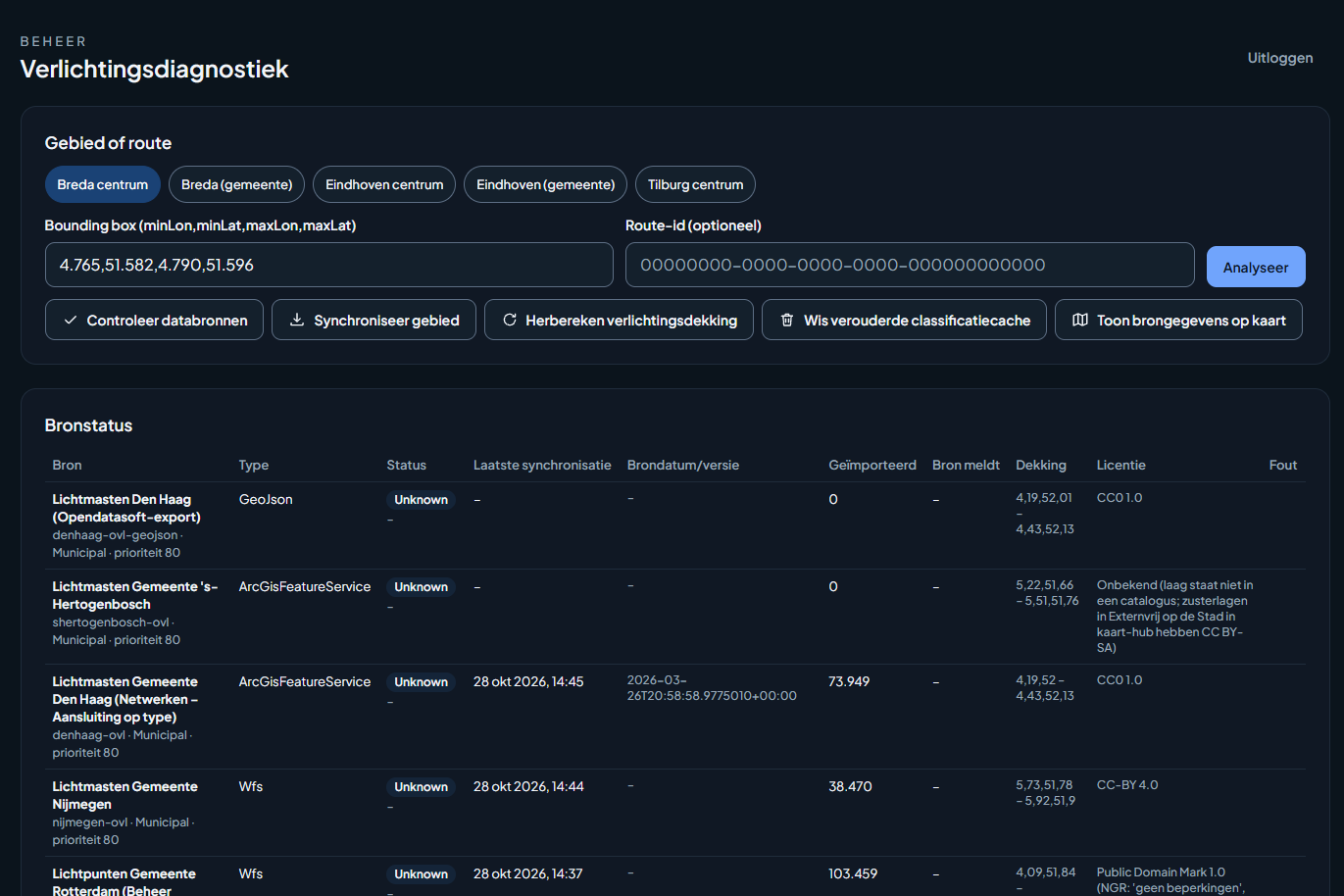The image size is (1344, 896).
Task: Click the Fout column header
Action: (x=1283, y=465)
